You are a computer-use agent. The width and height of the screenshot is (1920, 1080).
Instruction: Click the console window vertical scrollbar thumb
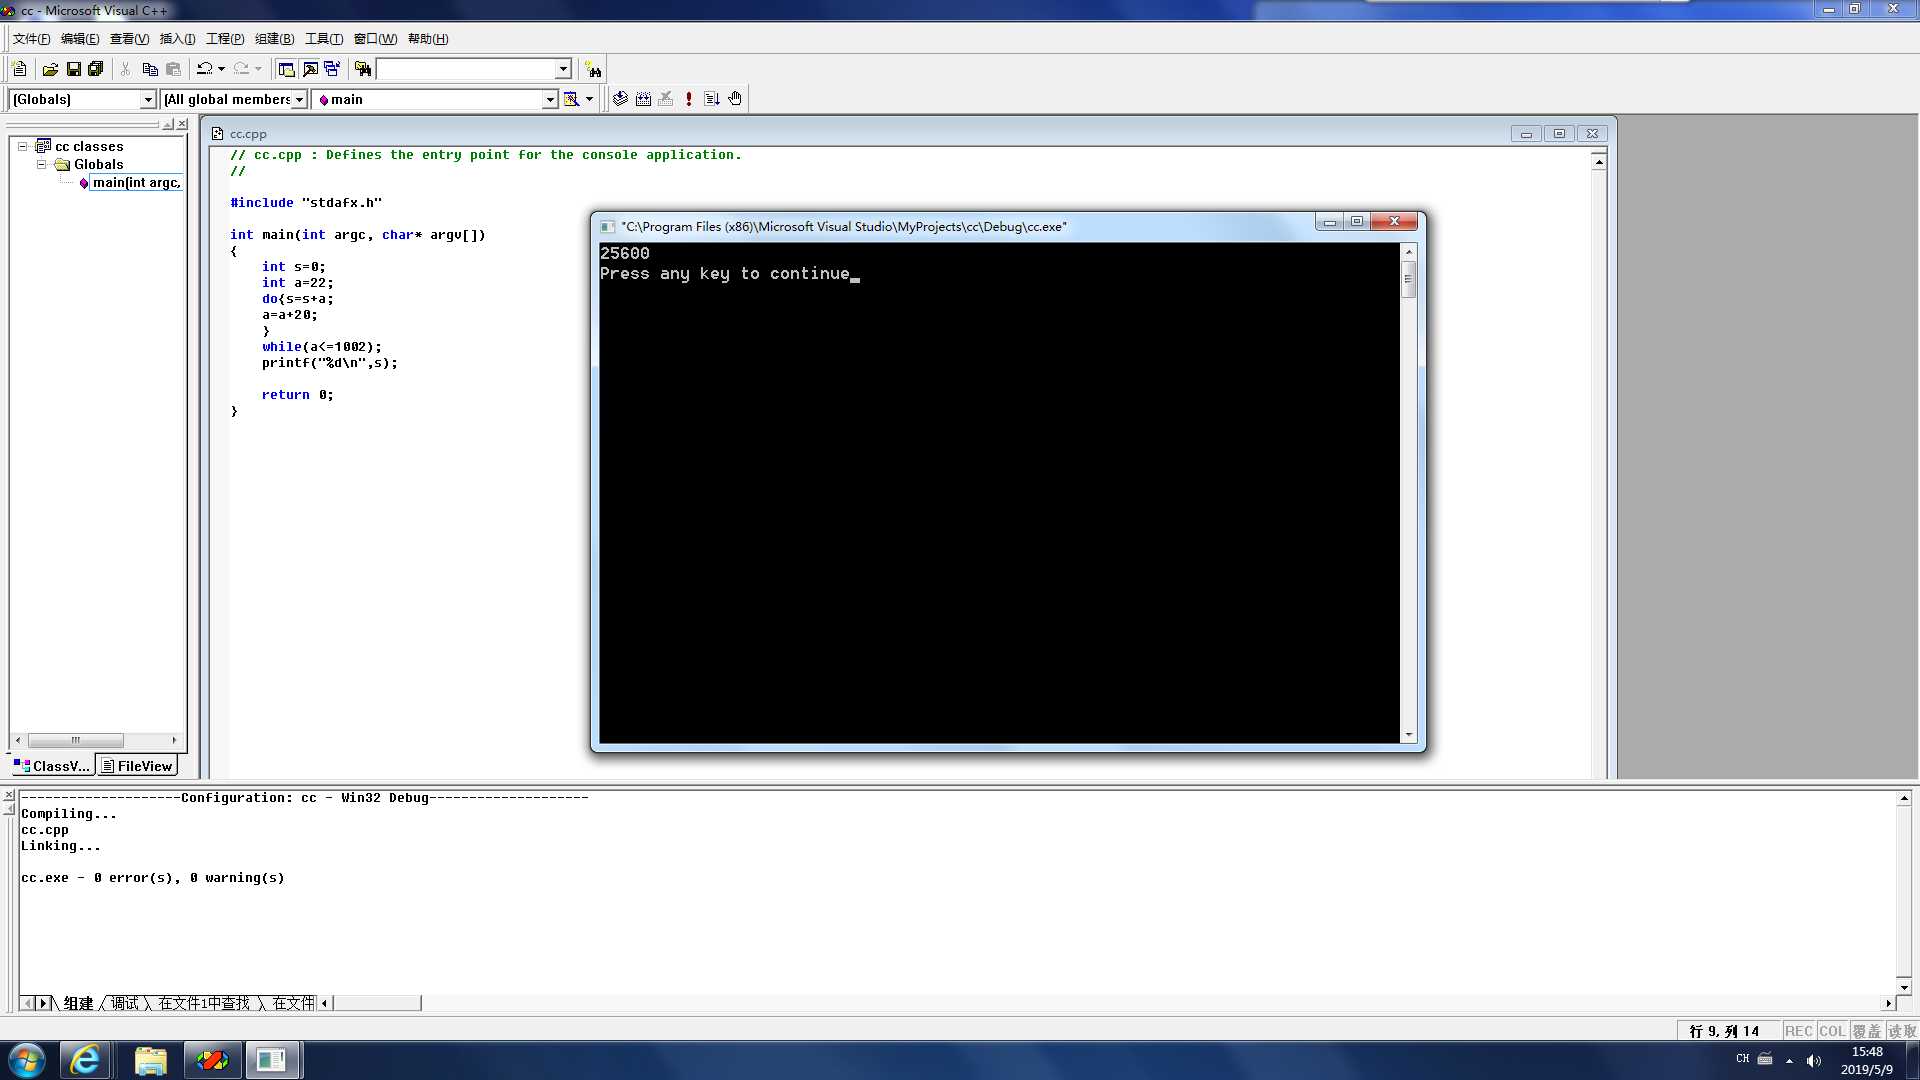pyautogui.click(x=1408, y=279)
